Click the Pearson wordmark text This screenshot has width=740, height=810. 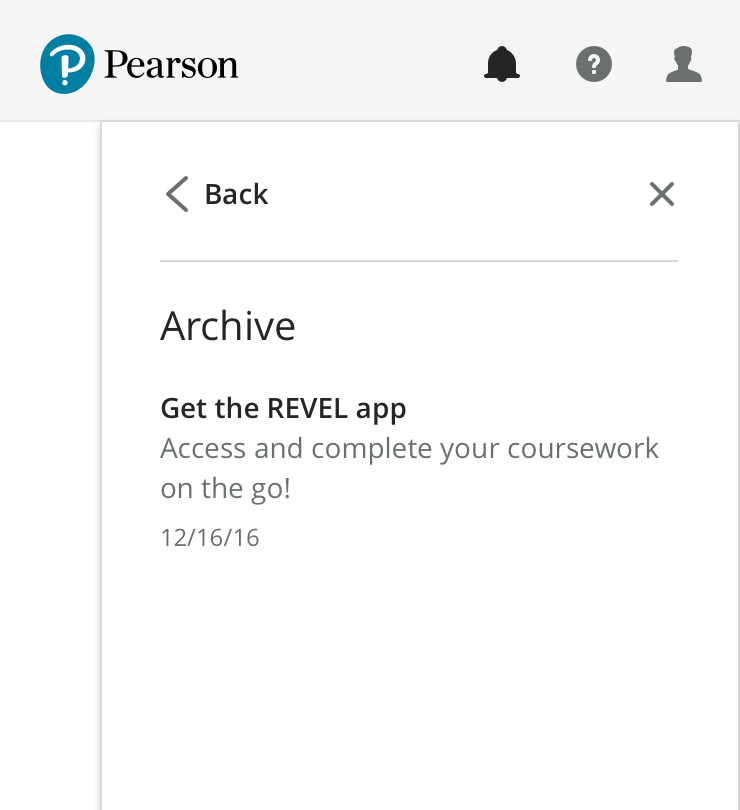point(171,66)
